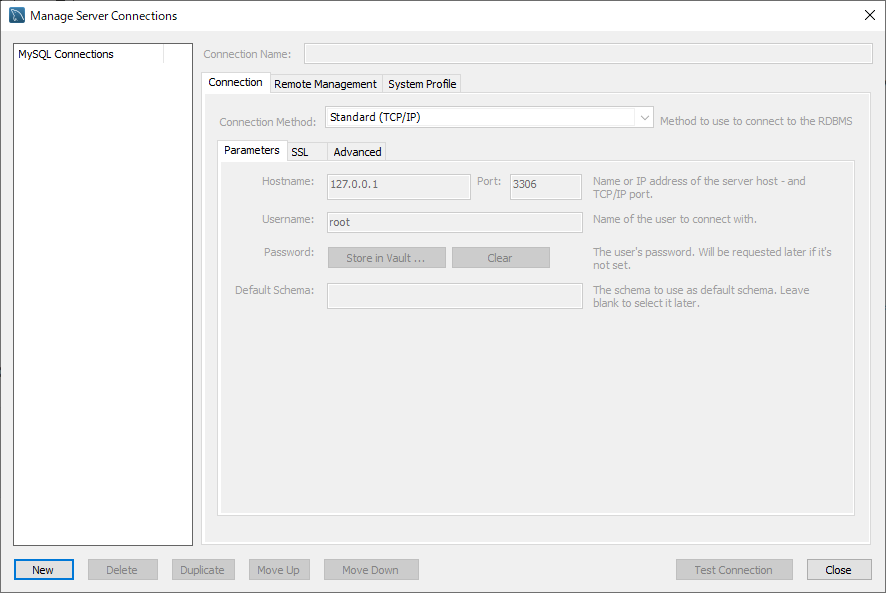The height and width of the screenshot is (593, 886).
Task: Click the Username field containing root
Action: click(x=455, y=222)
